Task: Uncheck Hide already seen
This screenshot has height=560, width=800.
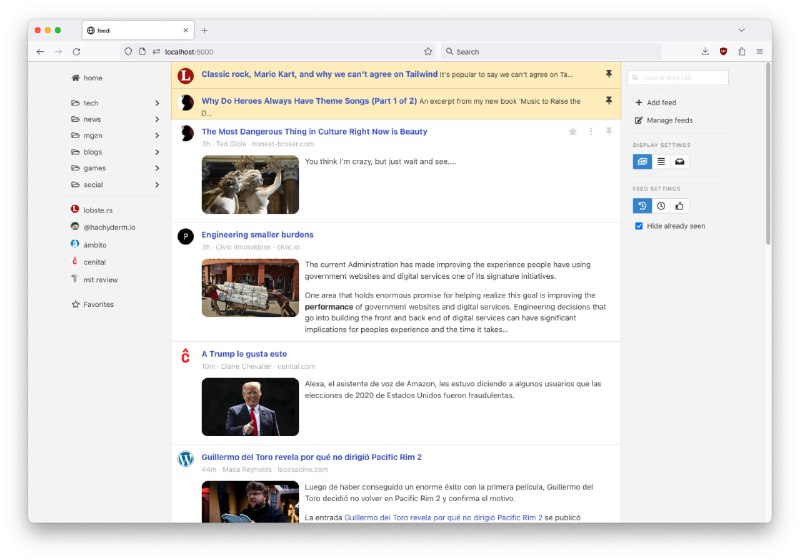Action: 639,226
